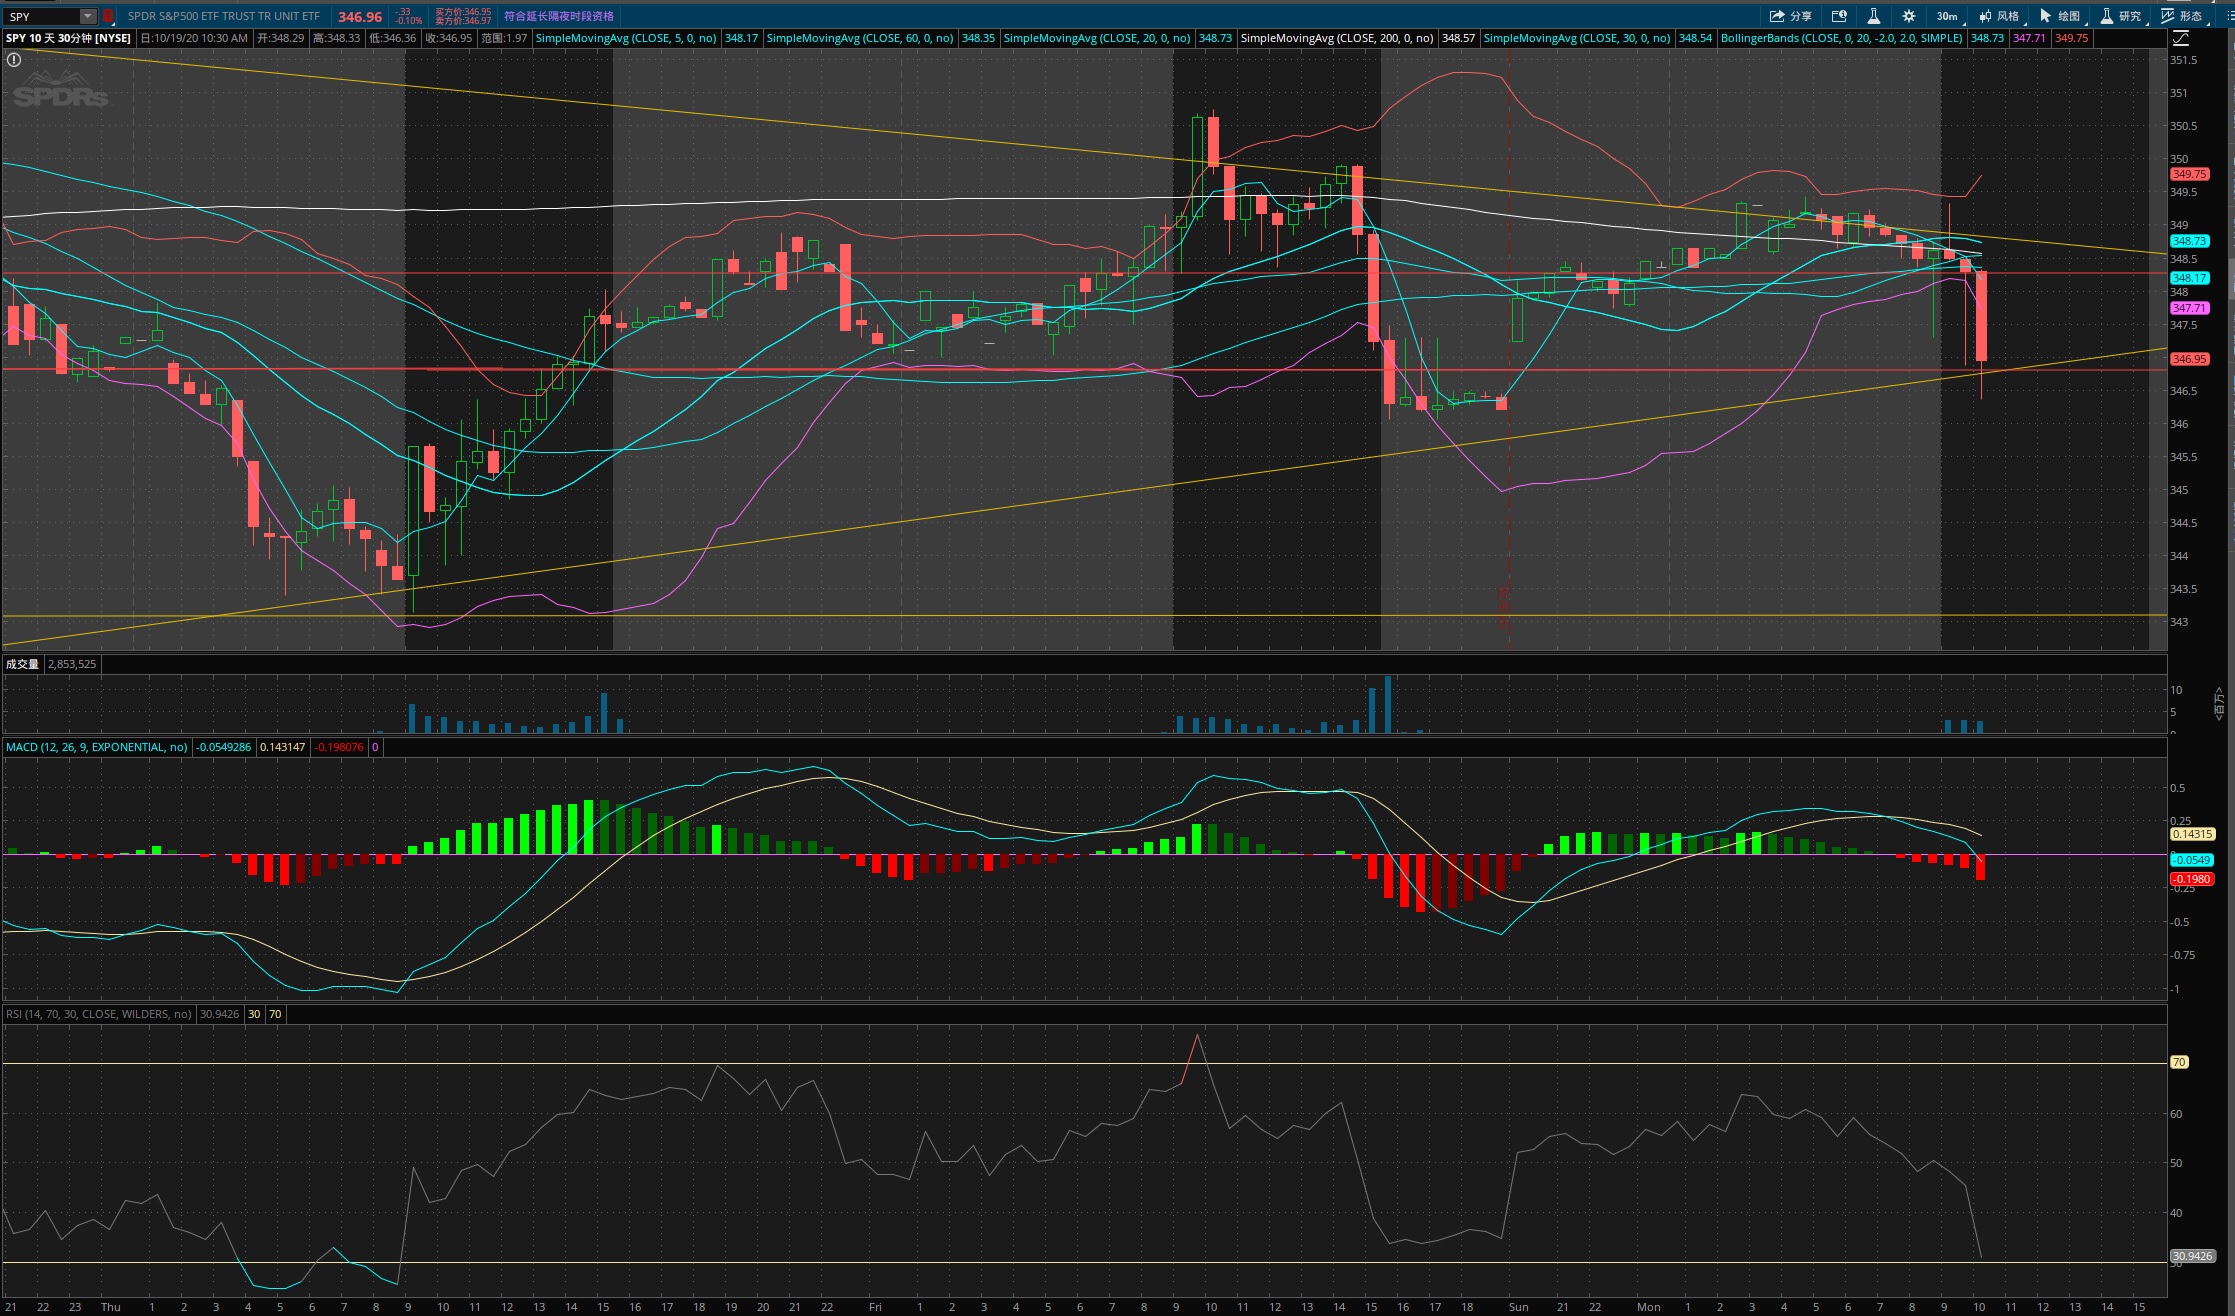This screenshot has width=2235, height=1316.
Task: Click the last price 346.96 in the header
Action: point(360,17)
